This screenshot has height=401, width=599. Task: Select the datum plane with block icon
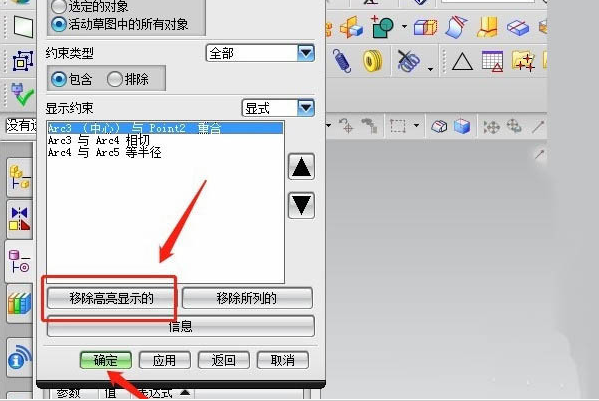click(x=351, y=27)
